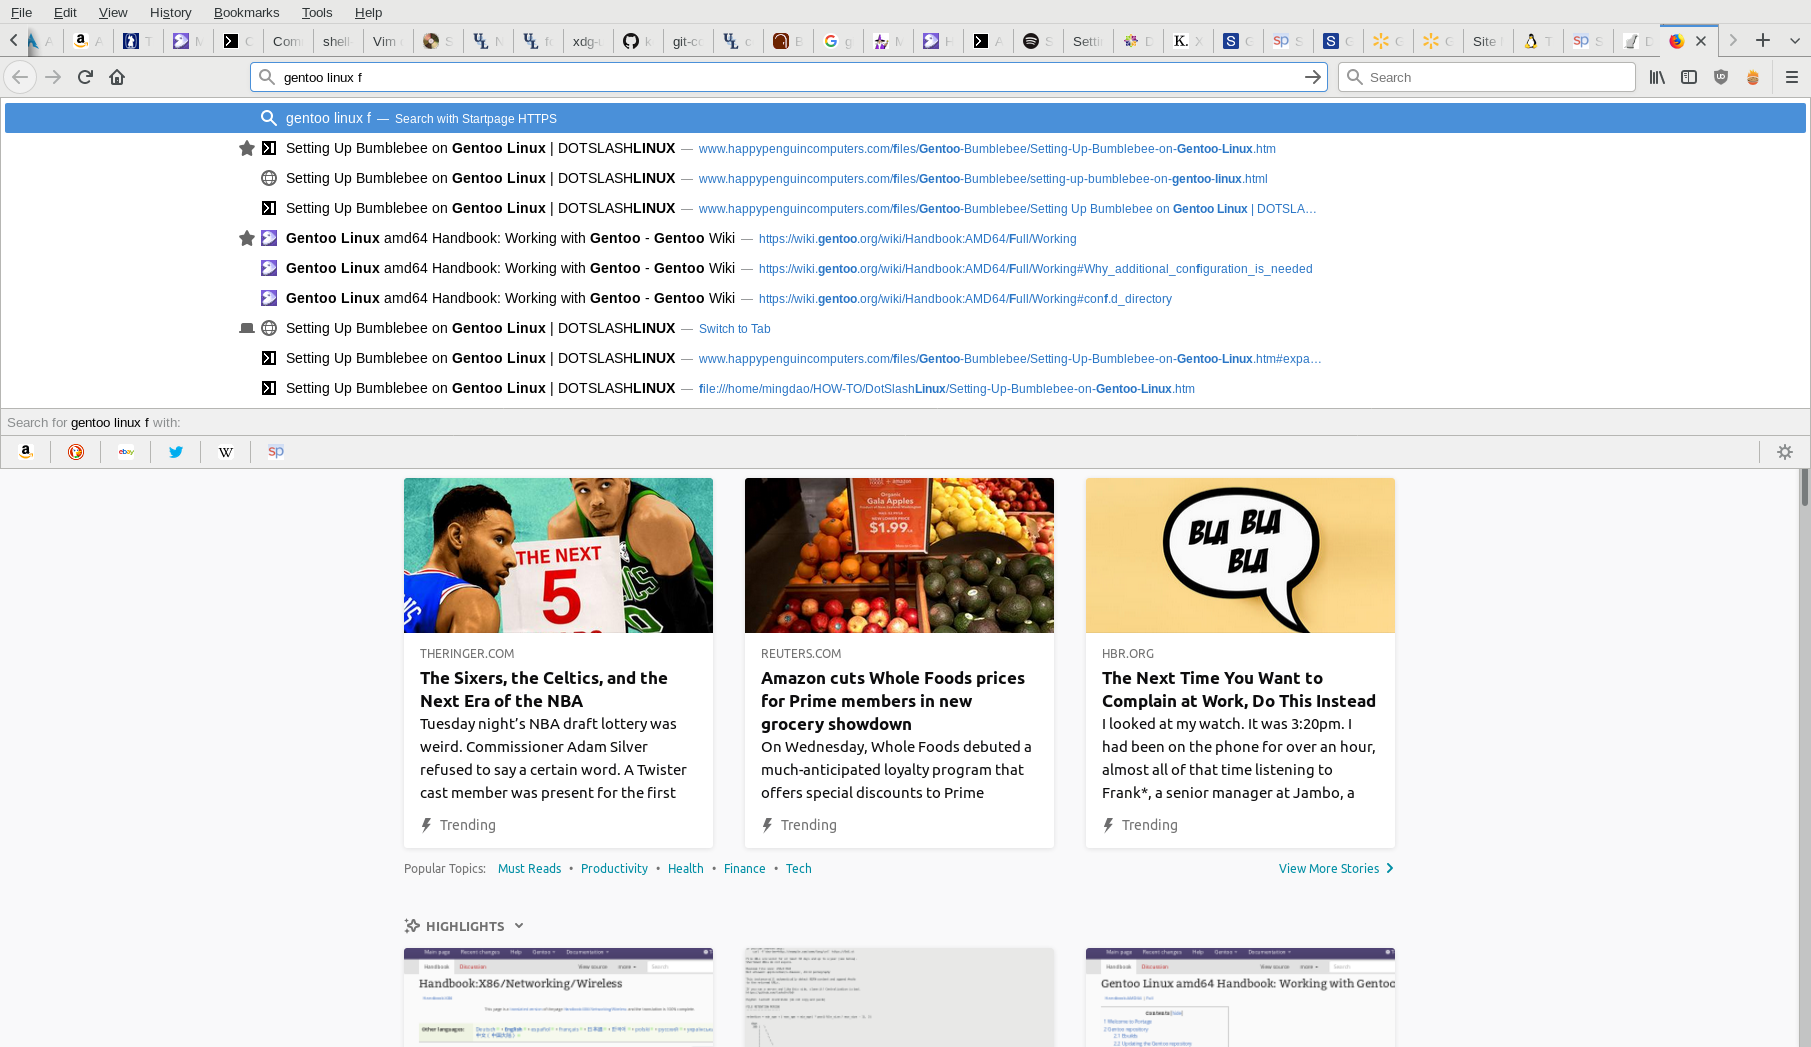Open the HBR complain at work story
This screenshot has height=1047, width=1811.
(1240, 662)
